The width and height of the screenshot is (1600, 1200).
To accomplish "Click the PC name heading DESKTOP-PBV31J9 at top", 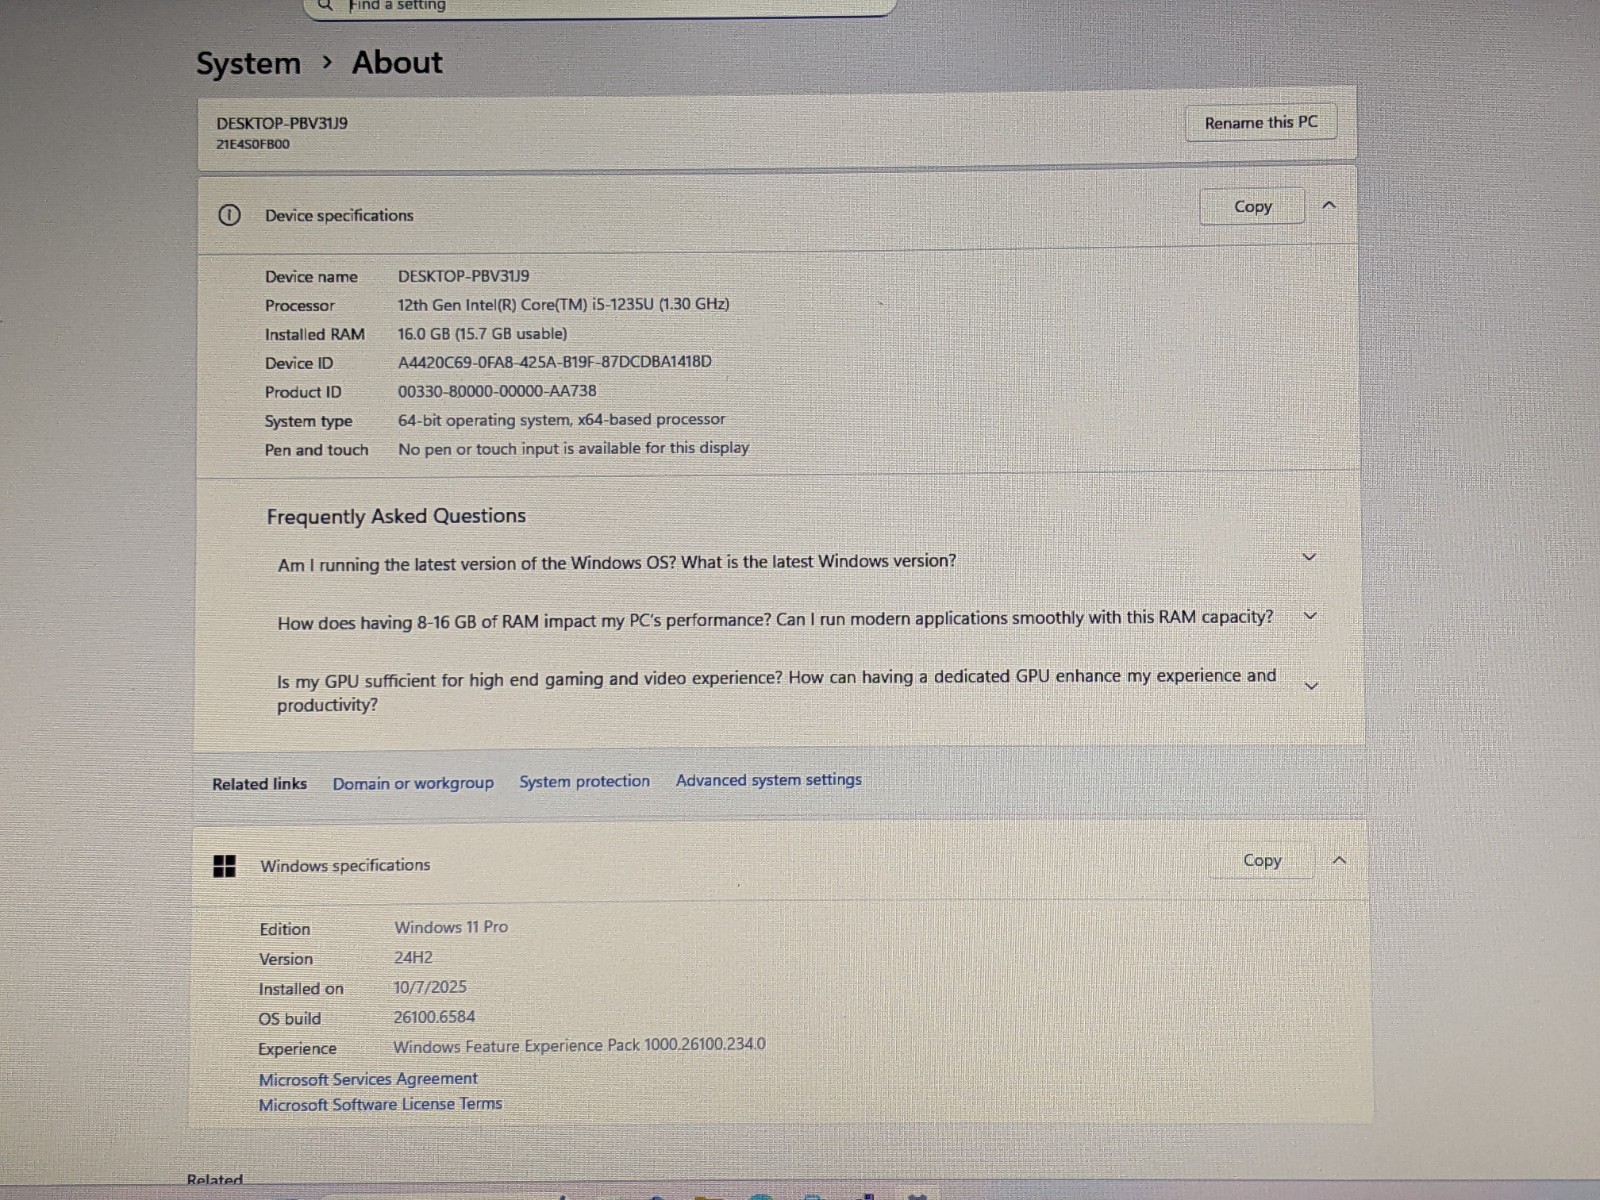I will pos(282,123).
